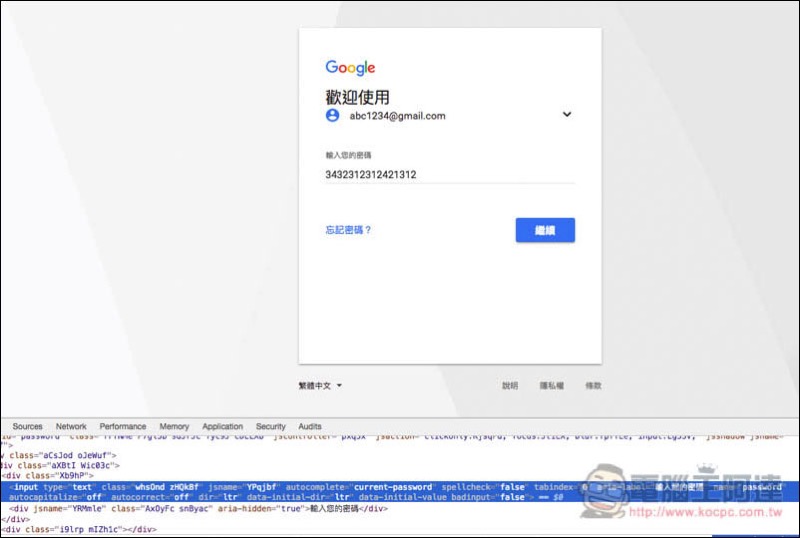Click the blue 繼續 button

point(545,230)
